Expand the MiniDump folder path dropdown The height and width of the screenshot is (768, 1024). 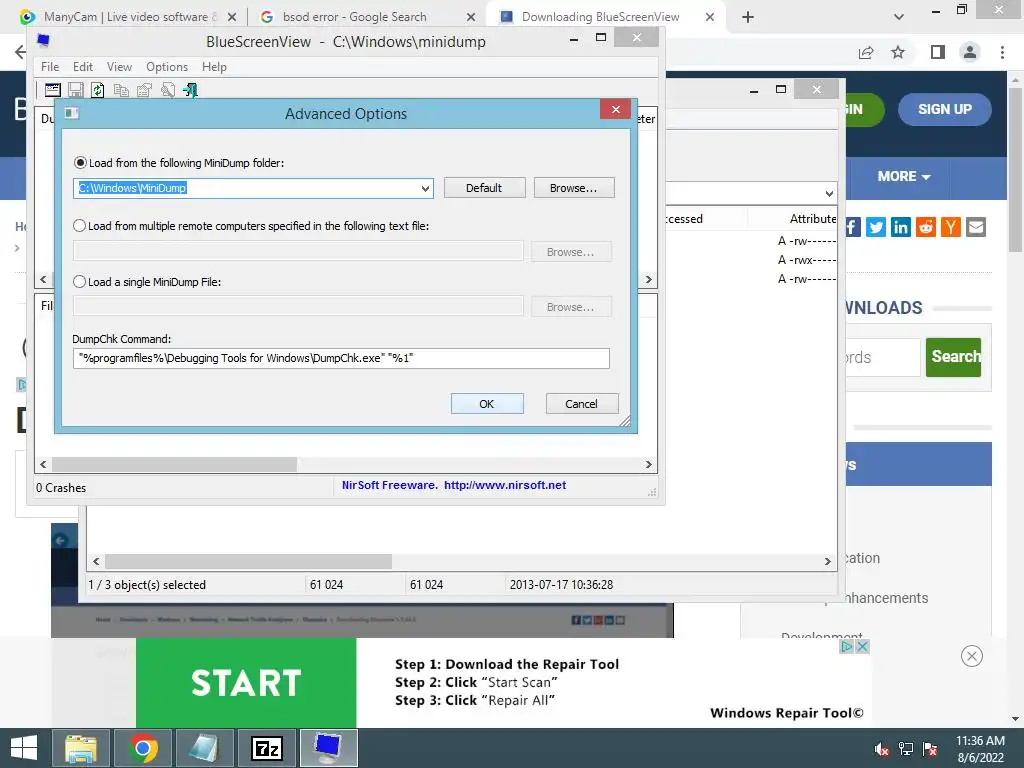(425, 188)
